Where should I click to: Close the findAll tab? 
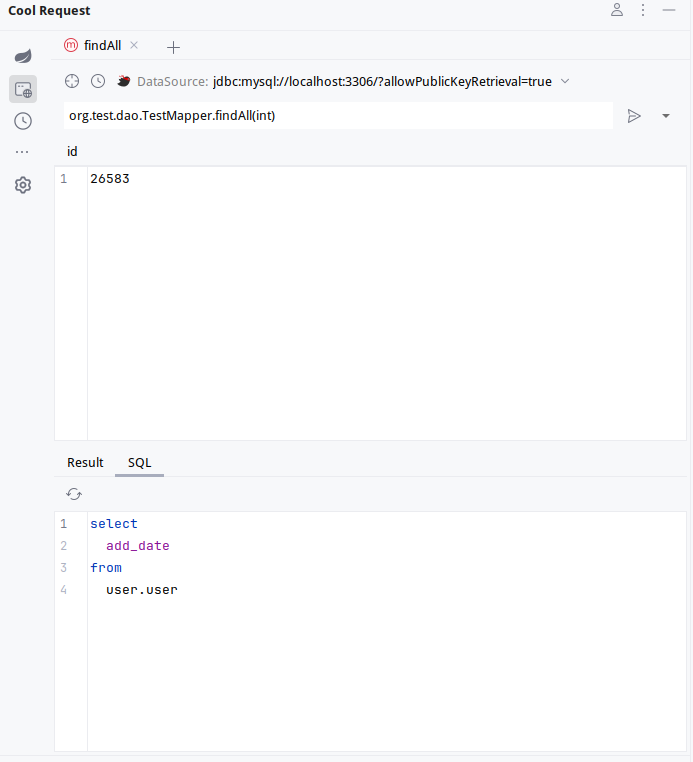point(135,45)
